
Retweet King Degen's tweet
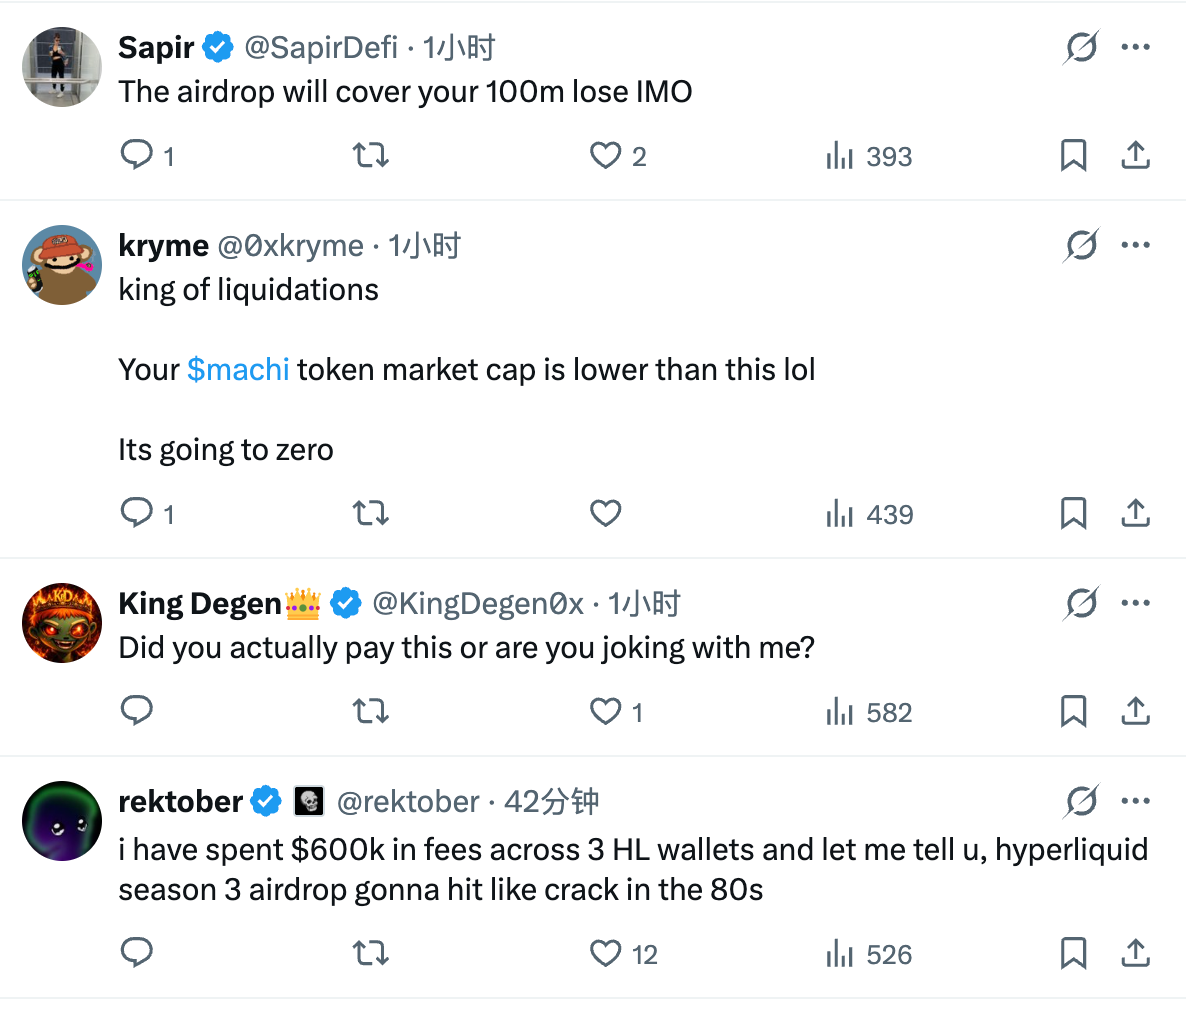(371, 711)
